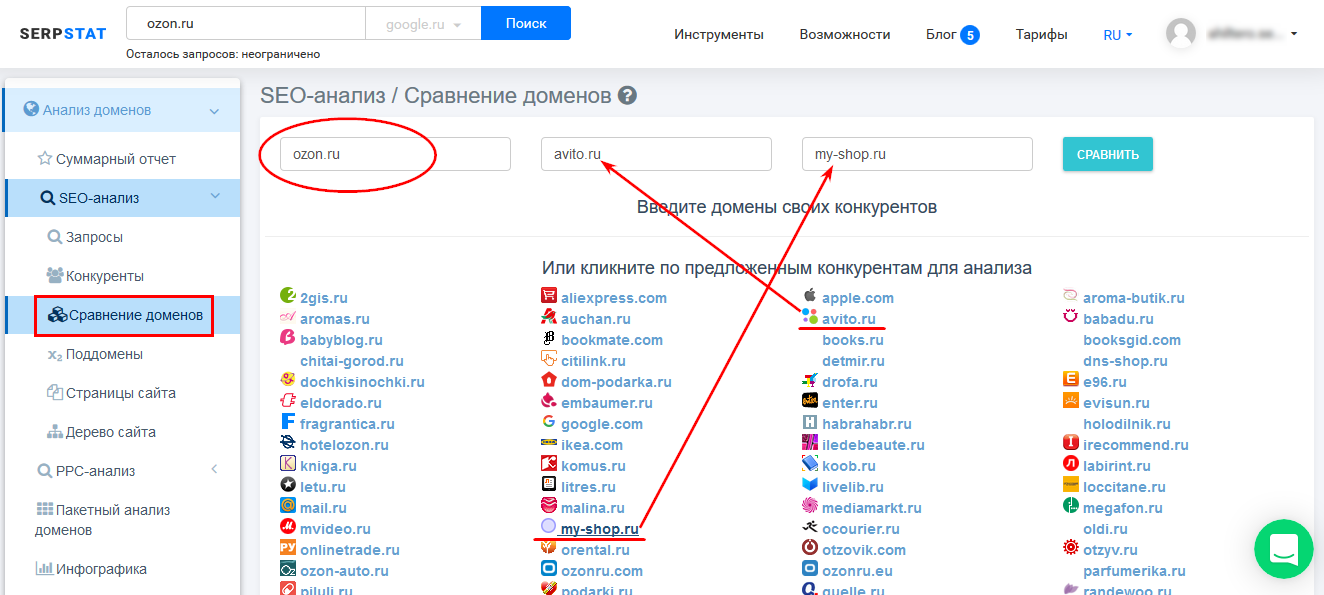This screenshot has height=595, width=1324.
Task: Open the Тарифы menu item
Action: [x=1041, y=35]
